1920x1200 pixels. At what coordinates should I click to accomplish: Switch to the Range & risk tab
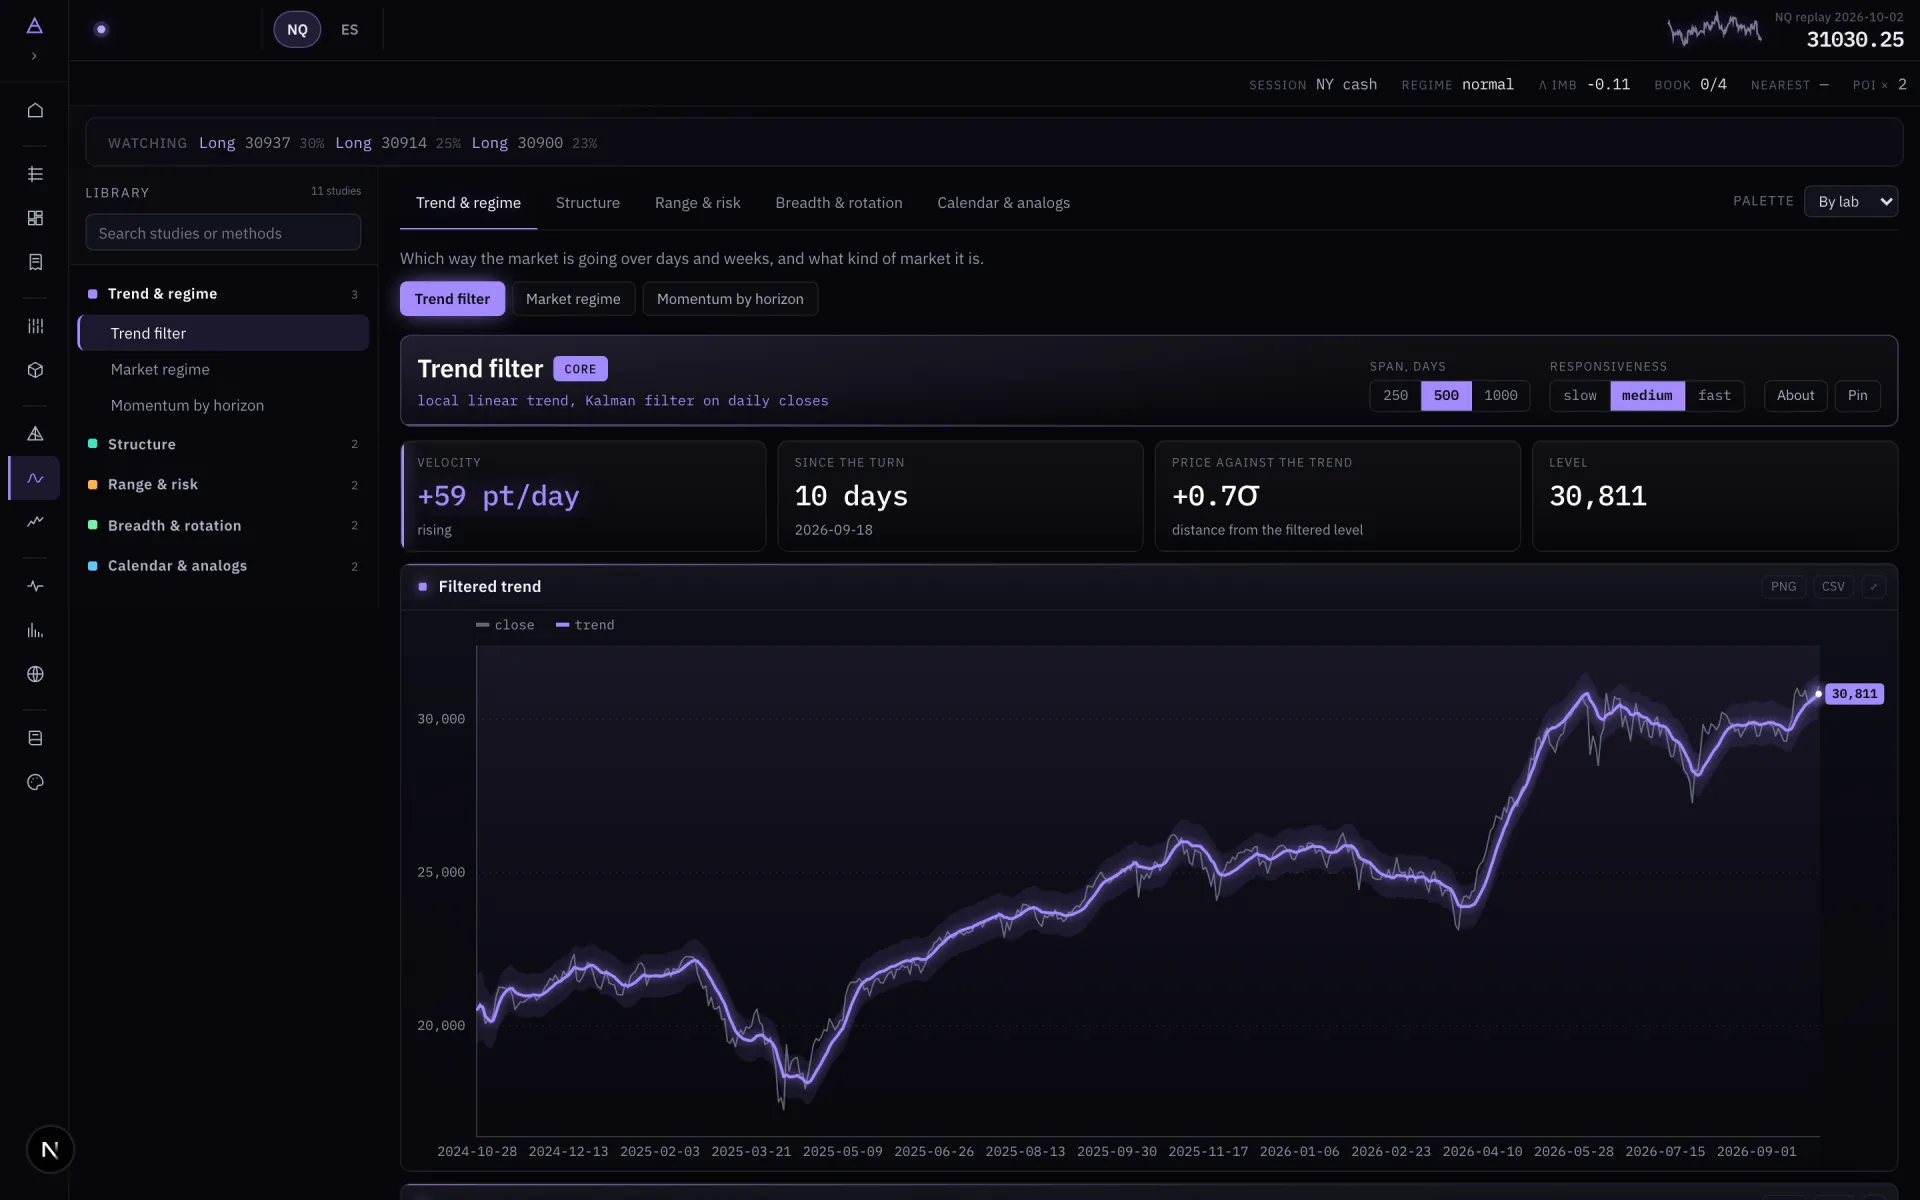697,203
